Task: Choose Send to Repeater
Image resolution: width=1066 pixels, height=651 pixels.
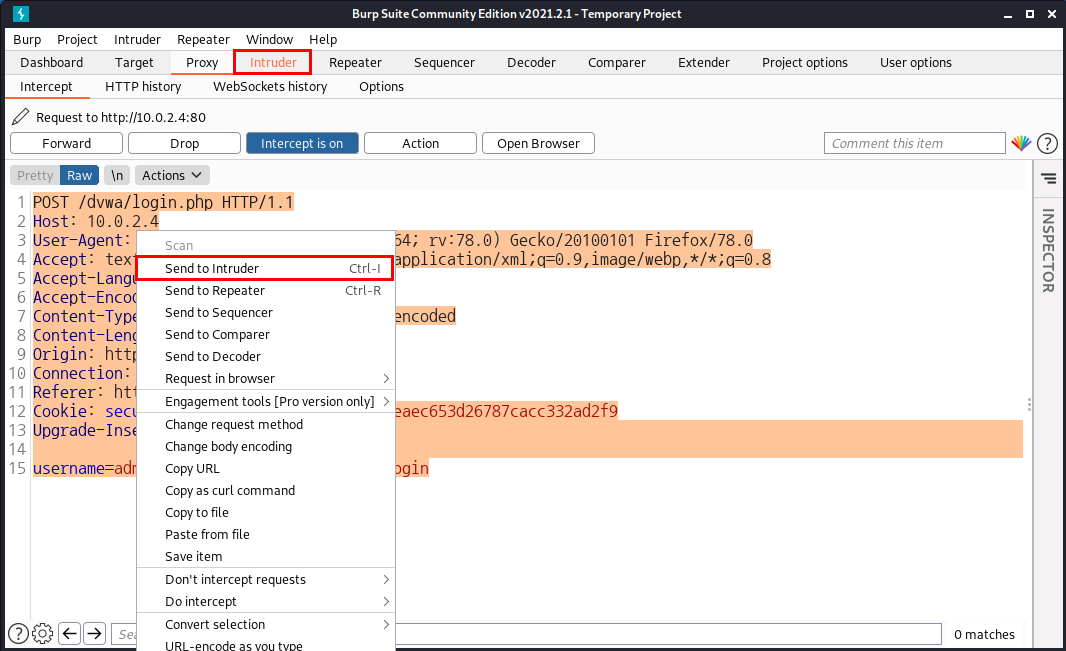Action: click(x=266, y=290)
